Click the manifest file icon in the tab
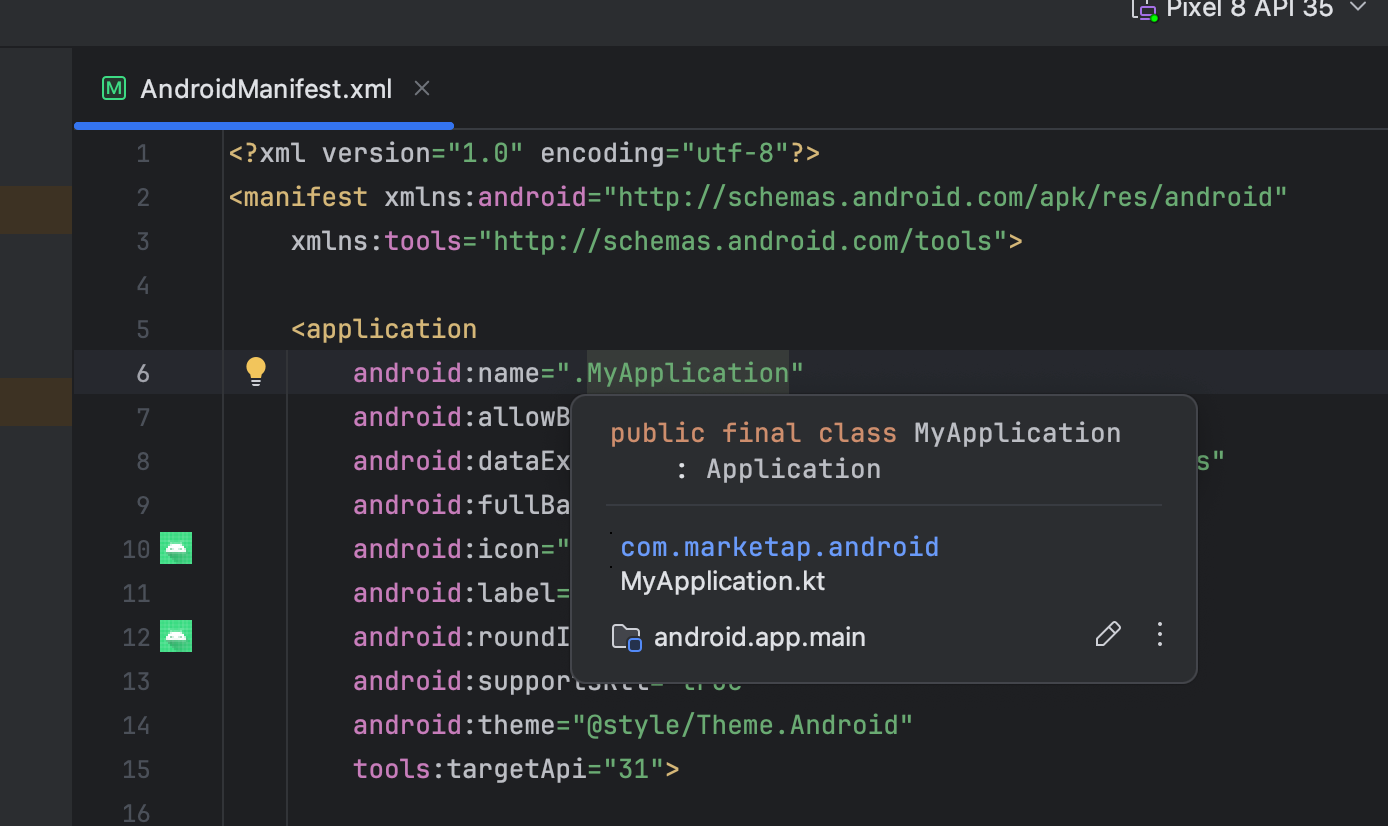Viewport: 1388px width, 826px height. pos(115,89)
